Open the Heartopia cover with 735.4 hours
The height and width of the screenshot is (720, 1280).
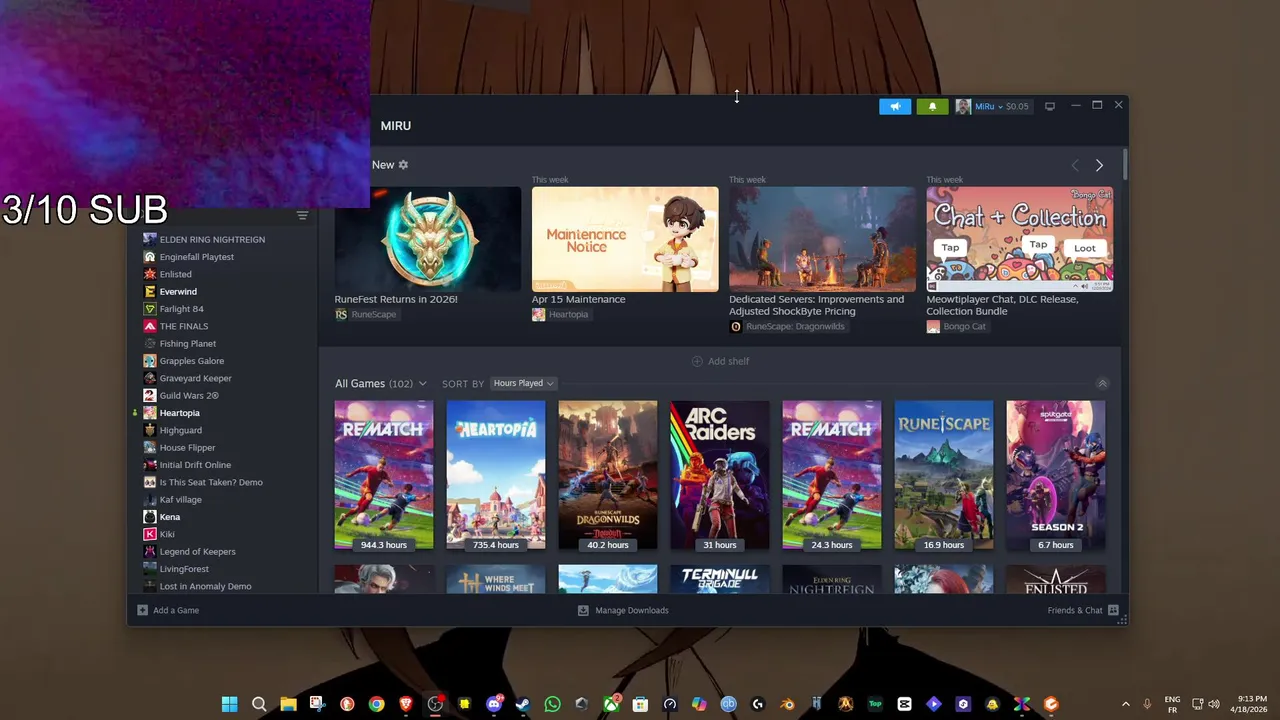pyautogui.click(x=496, y=475)
